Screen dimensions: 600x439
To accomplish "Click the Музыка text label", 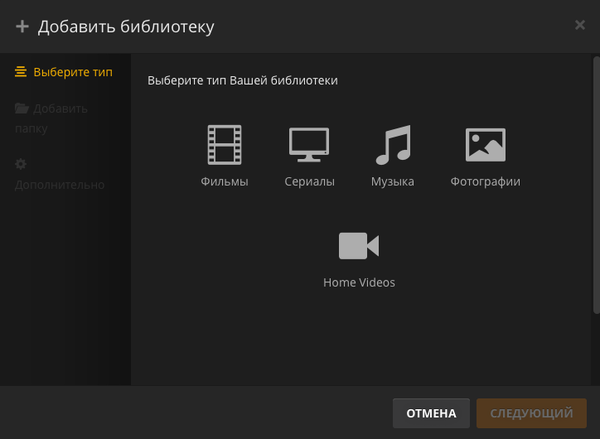I will point(392,181).
